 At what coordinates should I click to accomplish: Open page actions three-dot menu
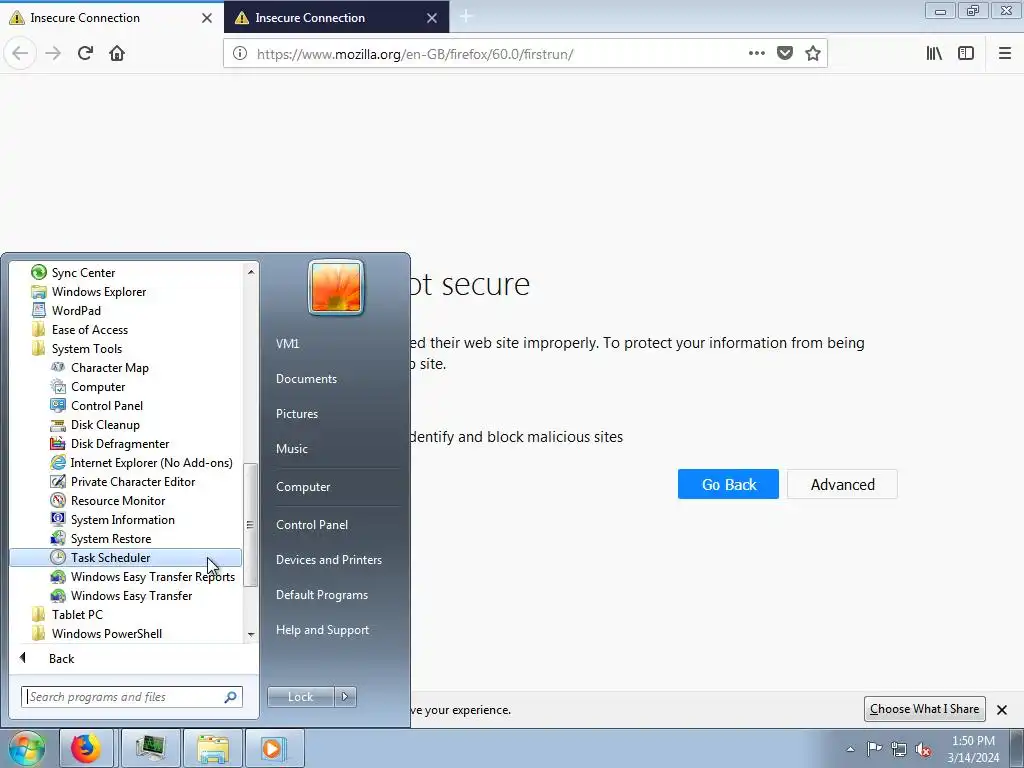(756, 54)
